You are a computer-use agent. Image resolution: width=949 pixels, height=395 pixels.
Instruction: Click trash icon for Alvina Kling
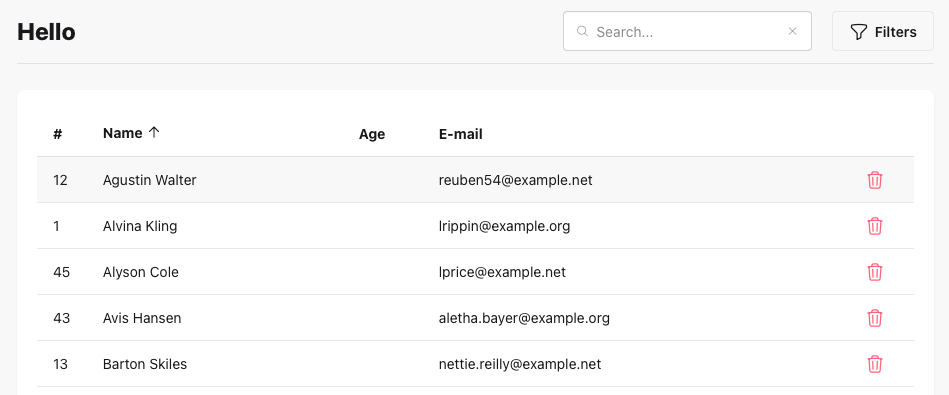tap(875, 226)
